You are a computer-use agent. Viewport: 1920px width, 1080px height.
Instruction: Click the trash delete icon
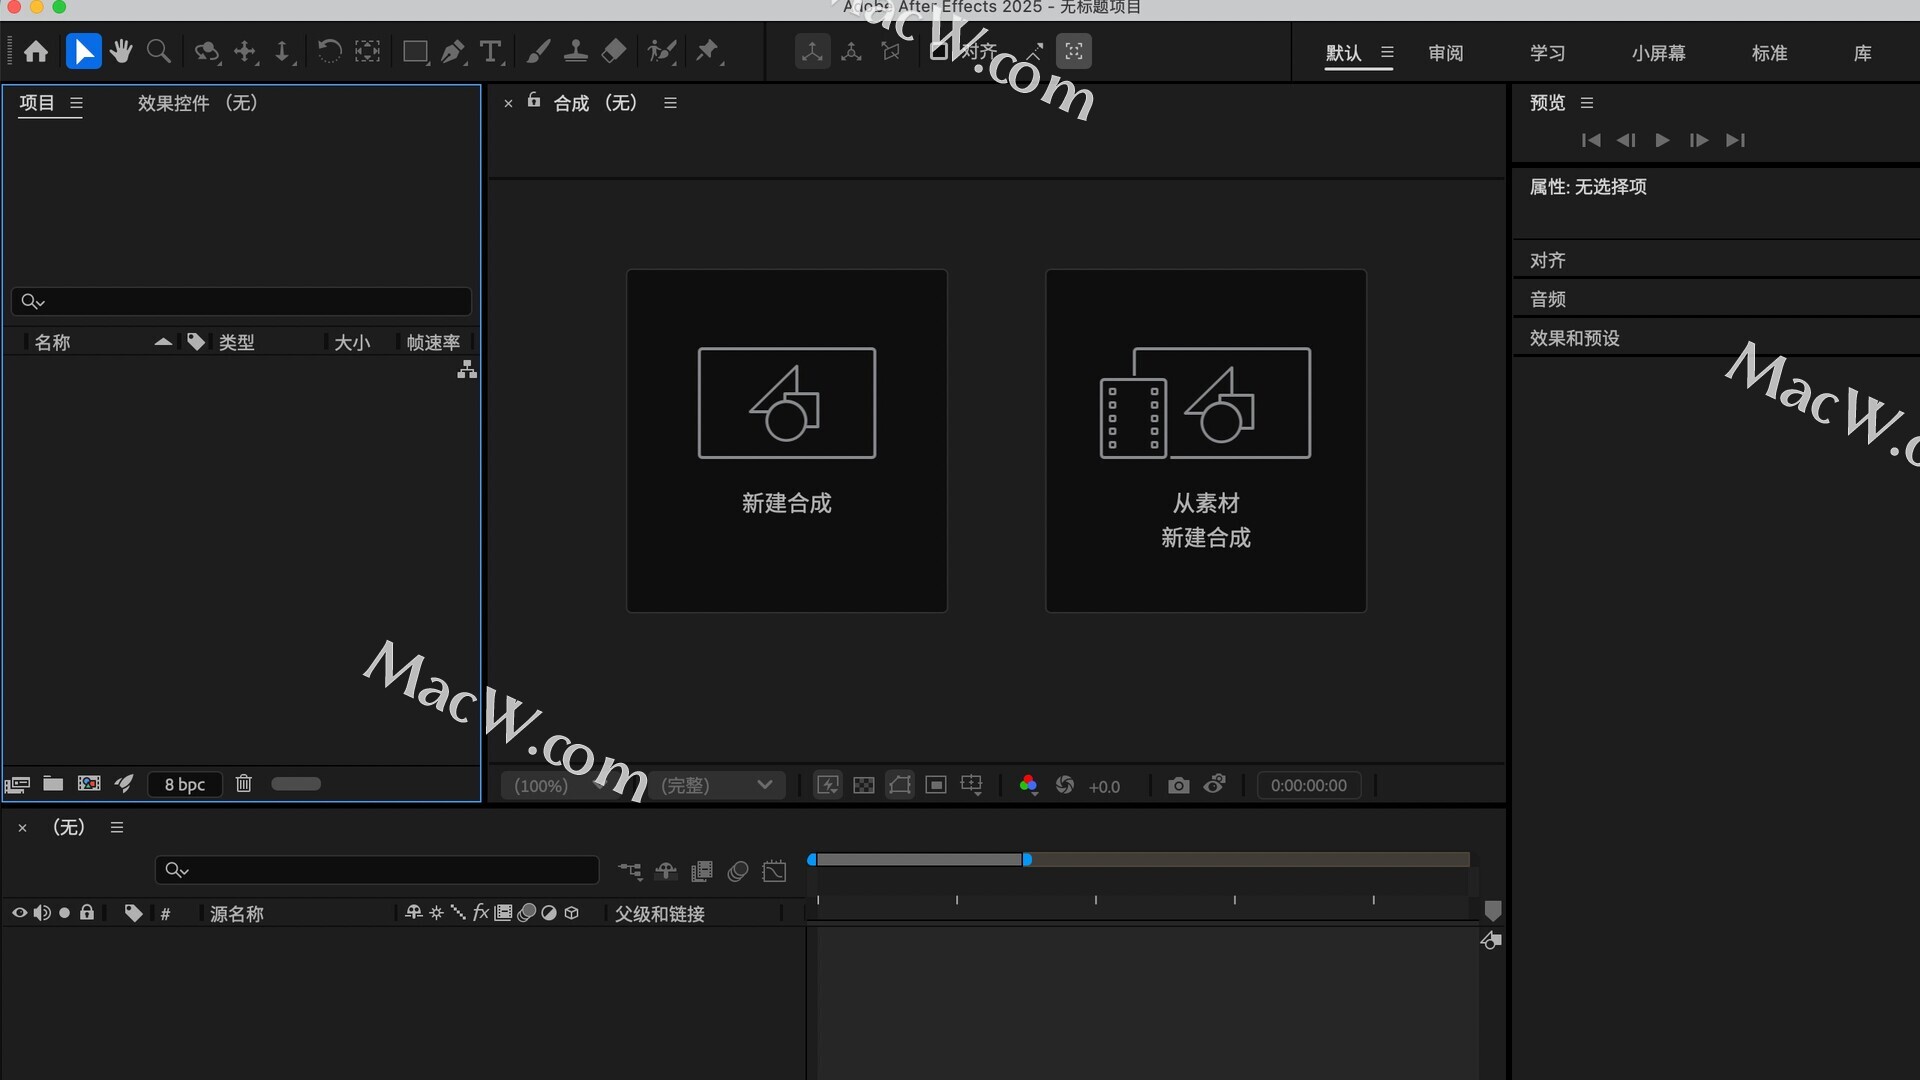point(244,784)
